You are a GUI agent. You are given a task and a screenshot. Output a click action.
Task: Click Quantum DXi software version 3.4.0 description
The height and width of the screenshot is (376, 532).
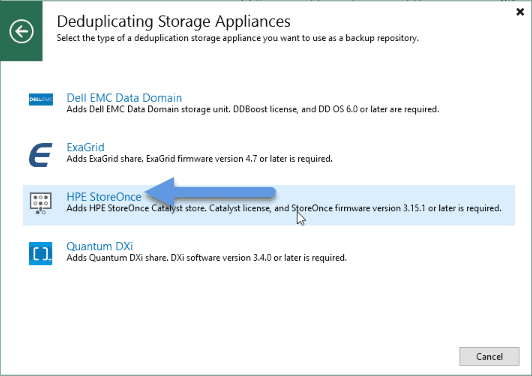[x=207, y=258]
